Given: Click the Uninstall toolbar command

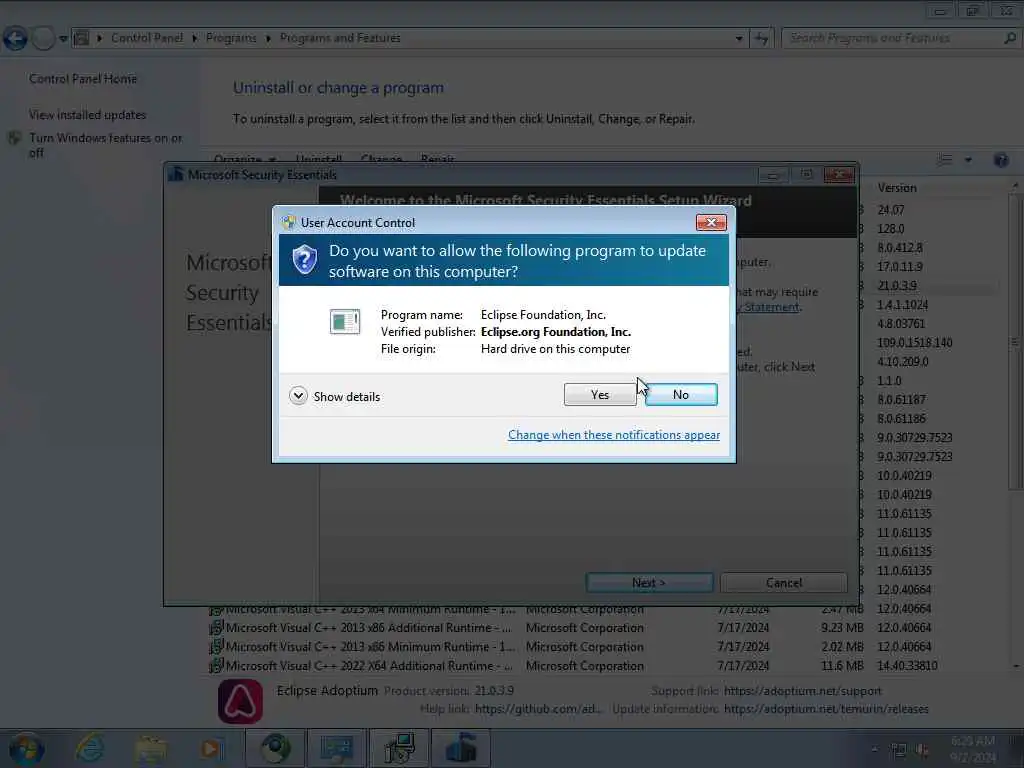Looking at the screenshot, I should tap(319, 159).
